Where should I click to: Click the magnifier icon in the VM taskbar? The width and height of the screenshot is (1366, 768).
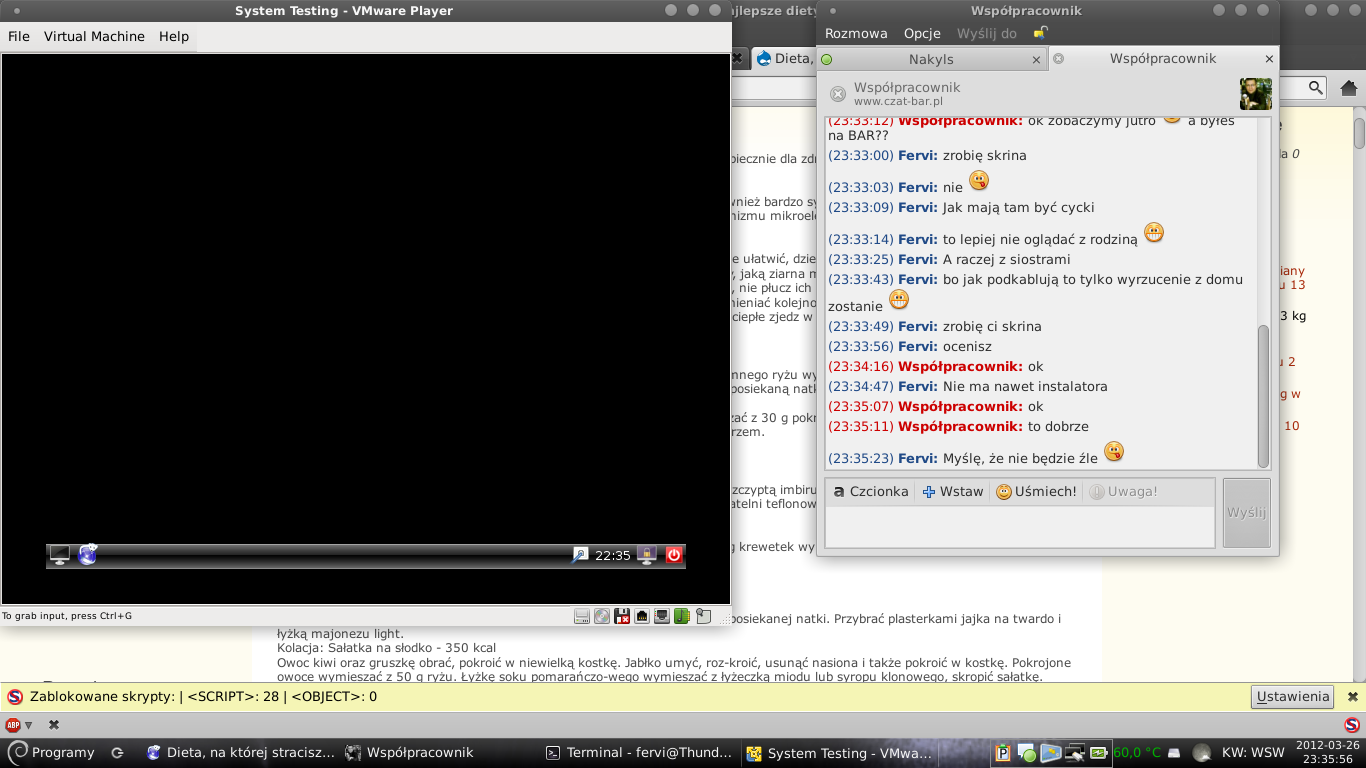580,555
